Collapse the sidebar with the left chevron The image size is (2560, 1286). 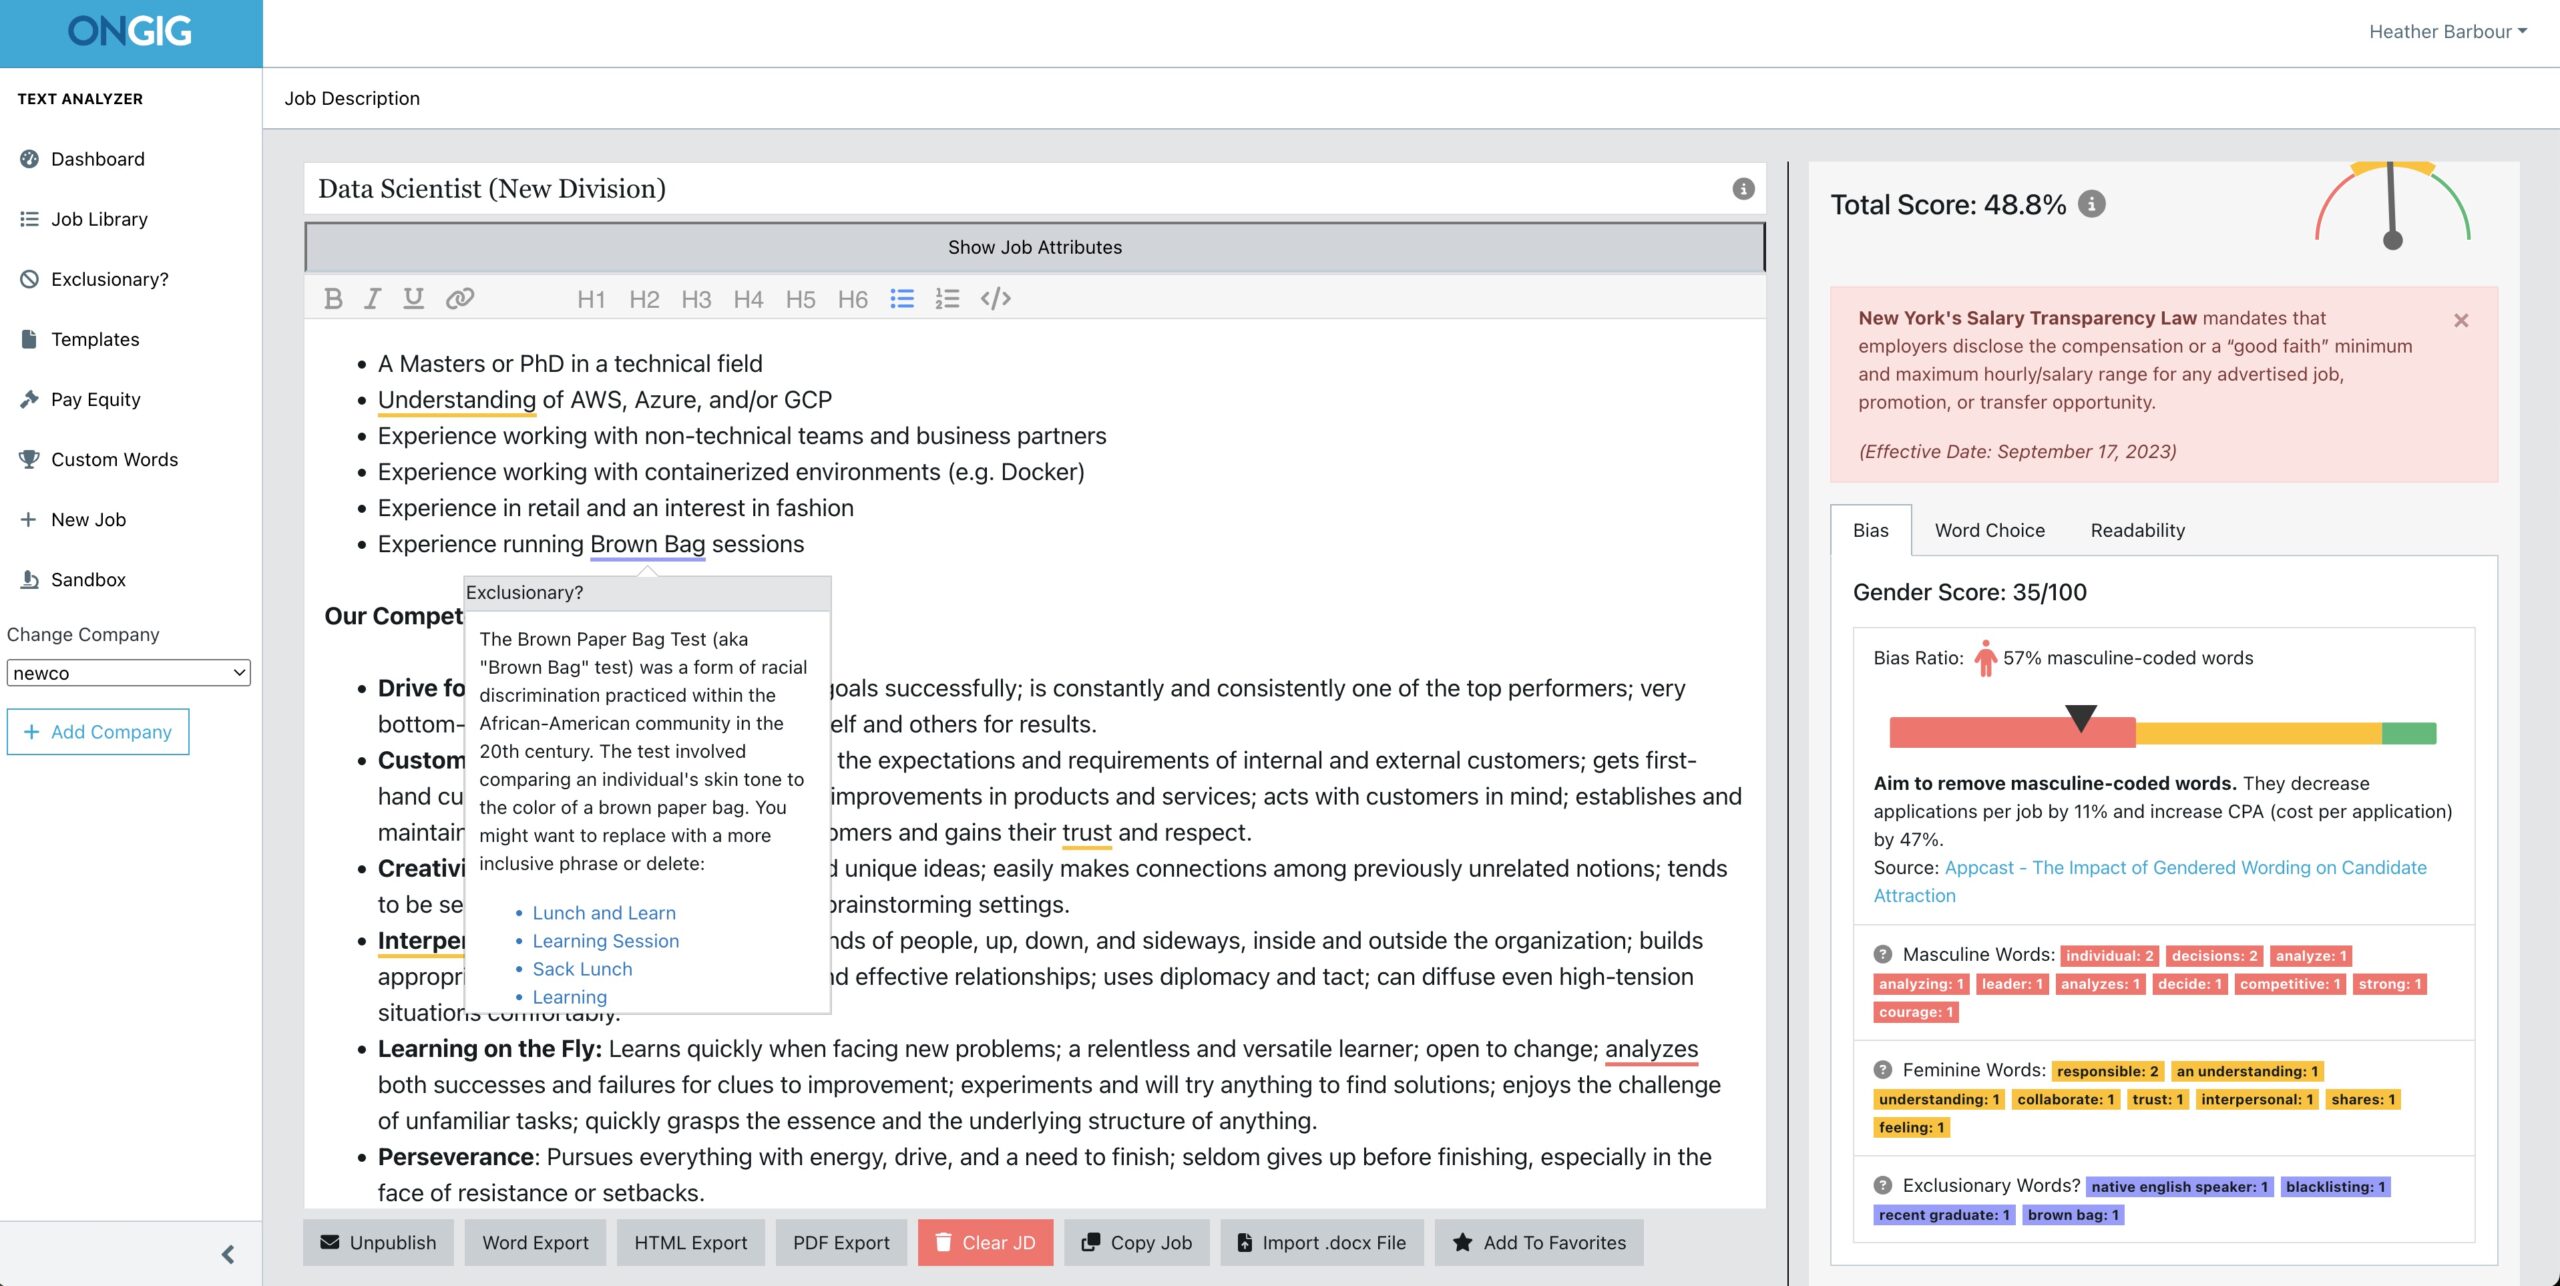(x=228, y=1254)
